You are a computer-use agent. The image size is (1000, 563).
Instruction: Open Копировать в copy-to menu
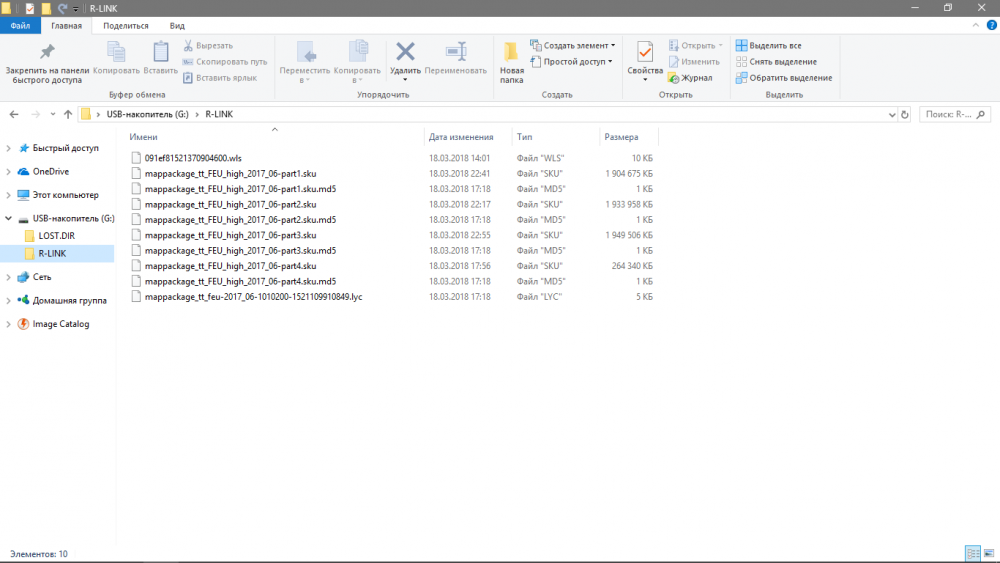[357, 62]
